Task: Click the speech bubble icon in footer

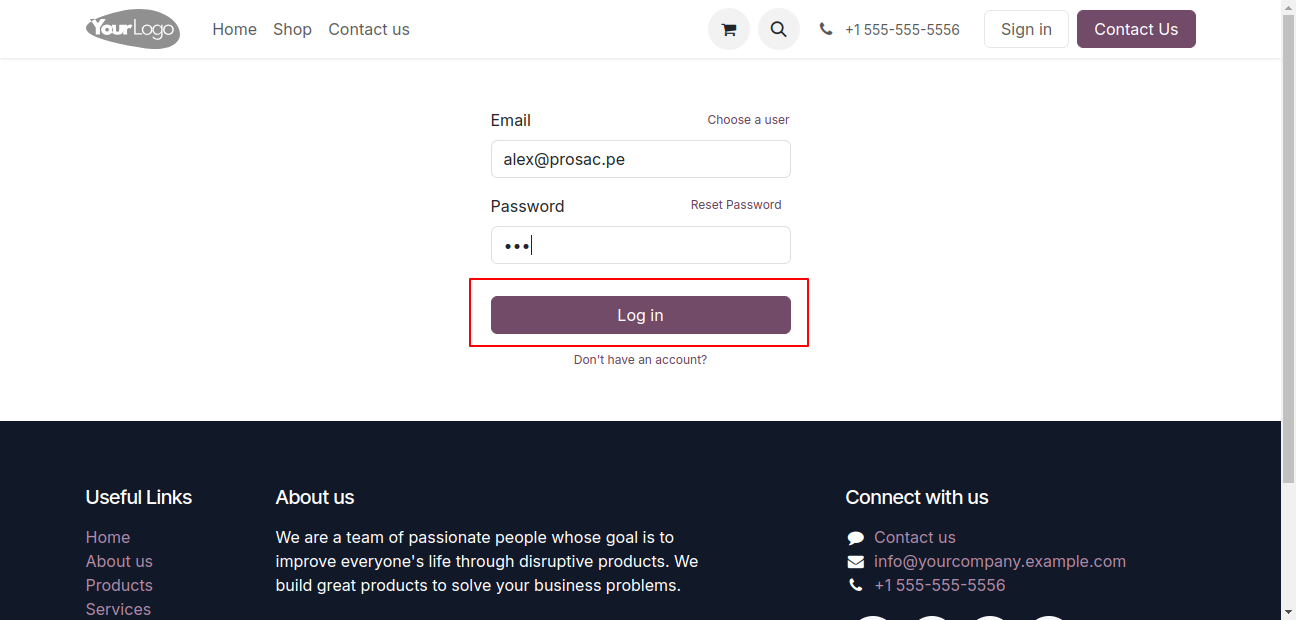Action: (x=855, y=538)
